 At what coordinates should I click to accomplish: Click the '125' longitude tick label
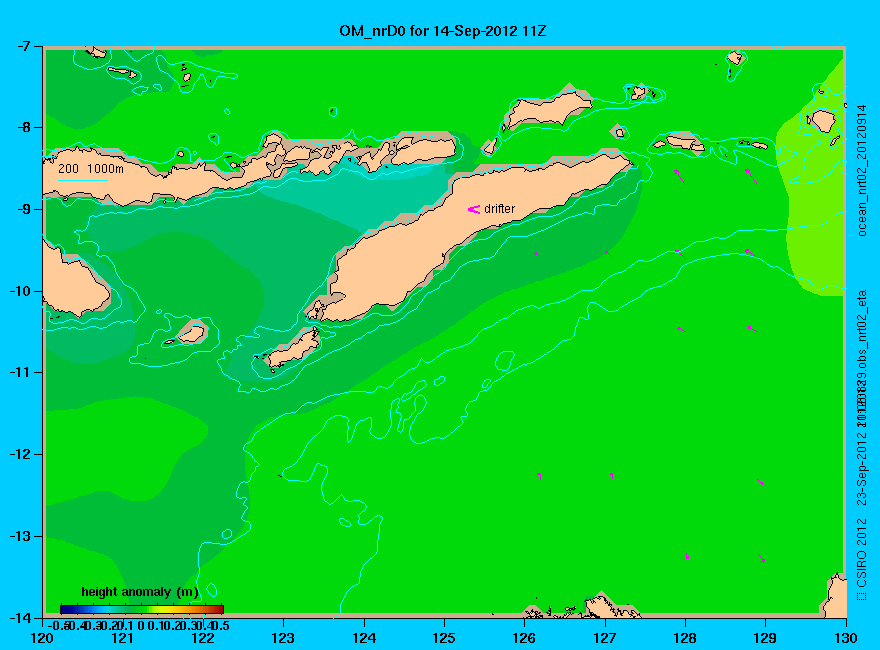(x=444, y=638)
